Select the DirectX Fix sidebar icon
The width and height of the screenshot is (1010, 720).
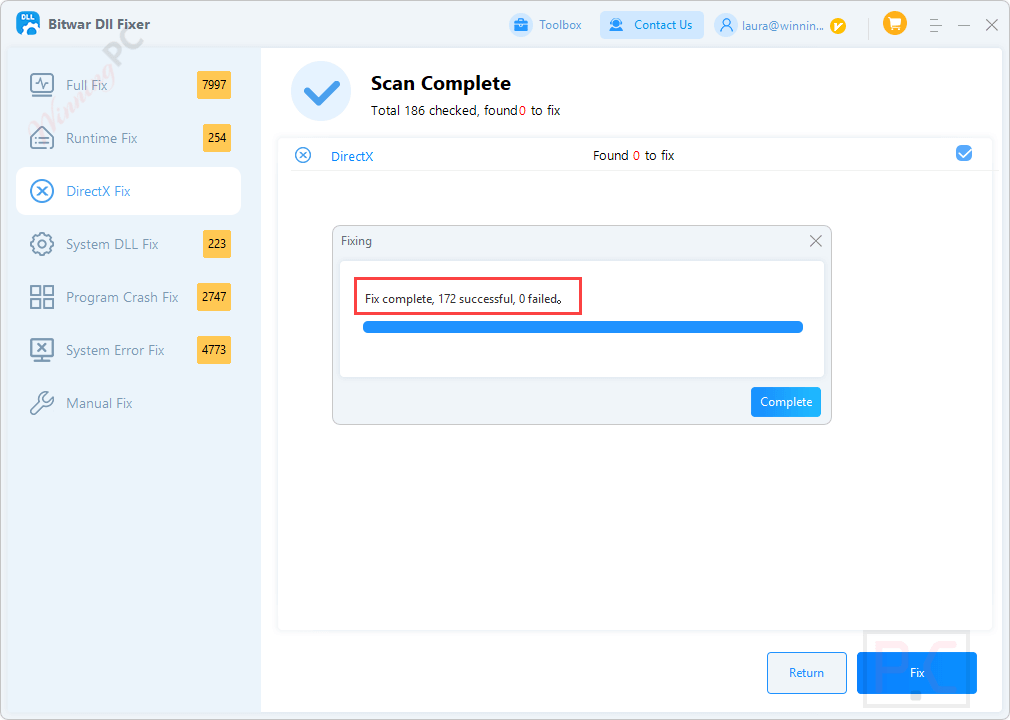40,191
